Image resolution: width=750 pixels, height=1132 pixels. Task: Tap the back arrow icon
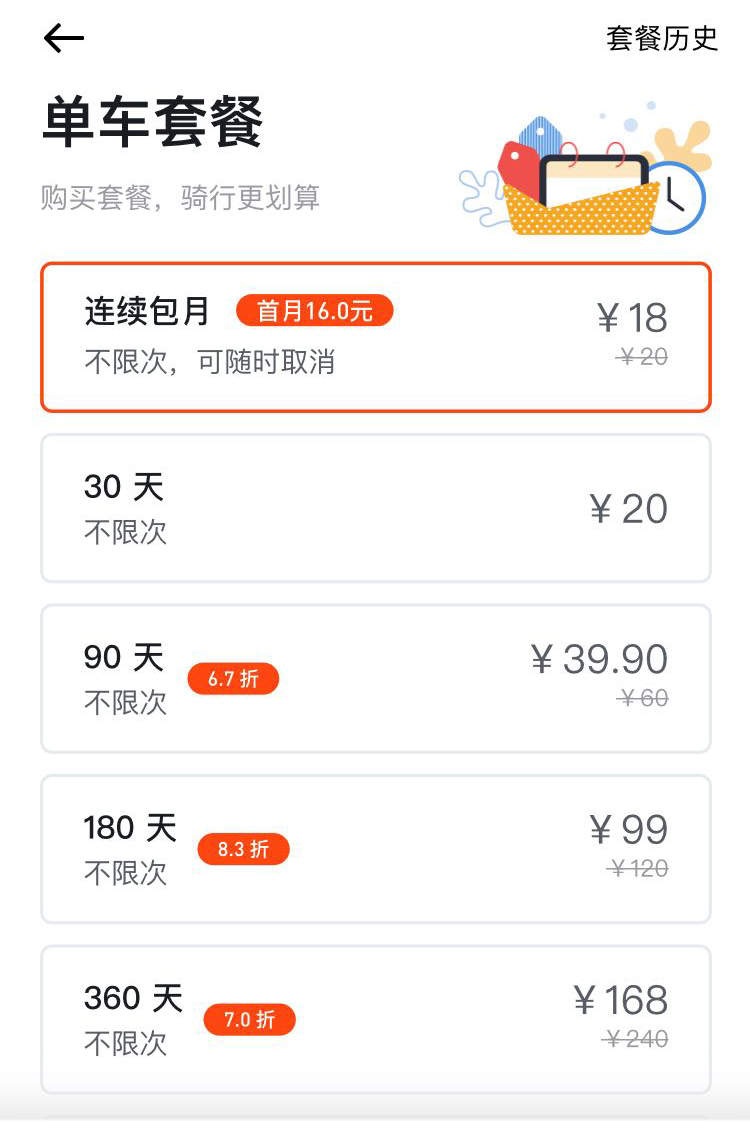tap(64, 38)
